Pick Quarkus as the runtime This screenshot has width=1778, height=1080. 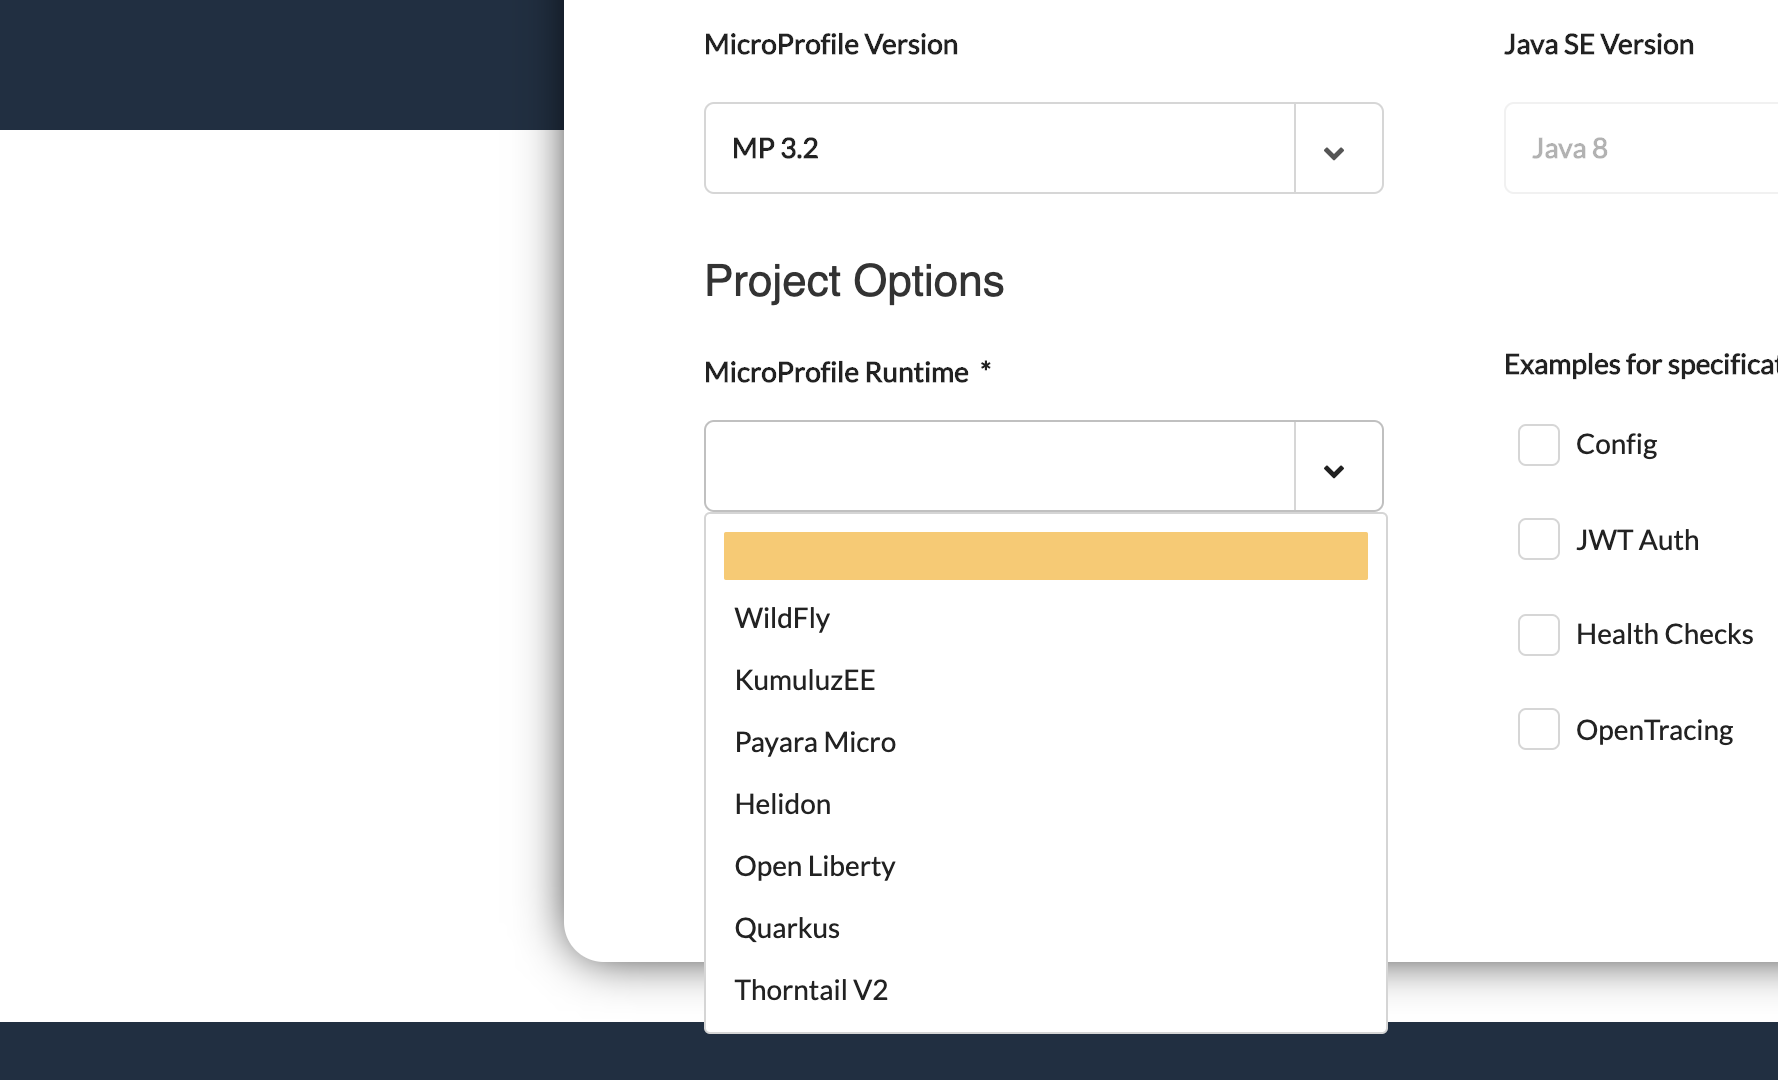pos(1045,928)
